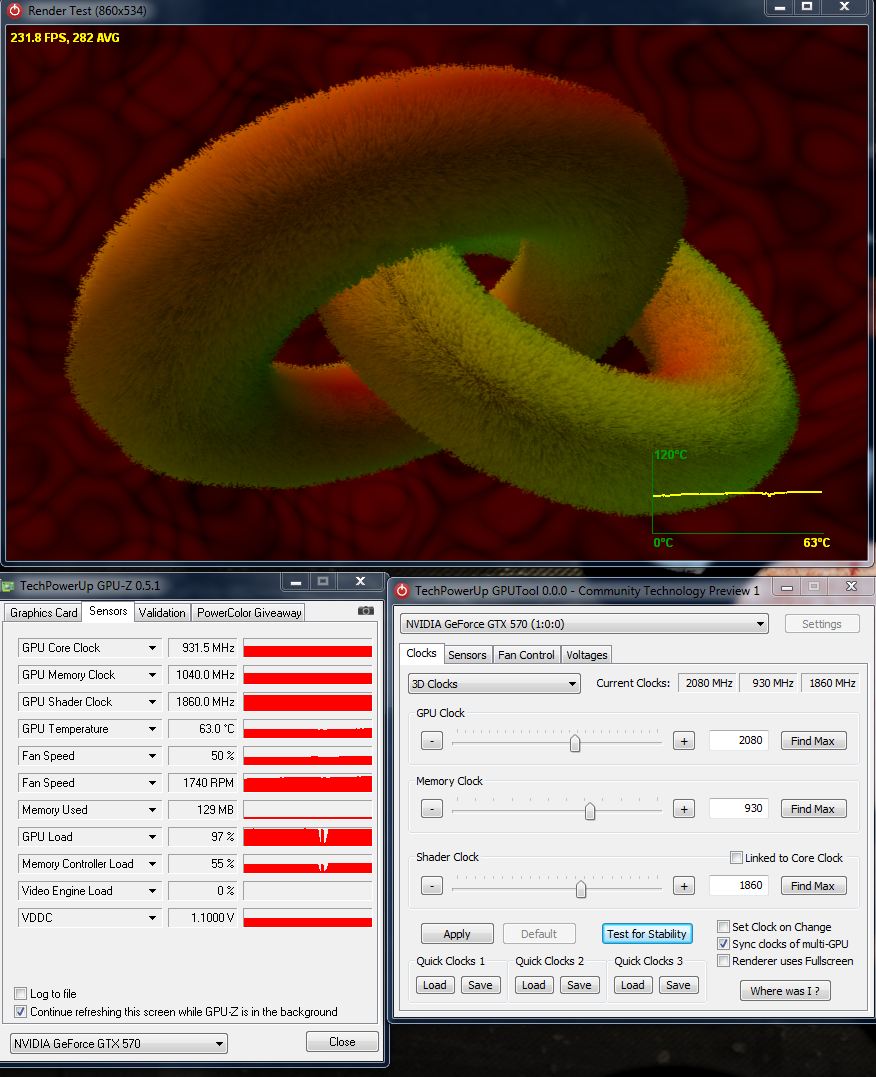The width and height of the screenshot is (876, 1077).
Task: Enable Set Clock on Change
Action: [x=723, y=927]
